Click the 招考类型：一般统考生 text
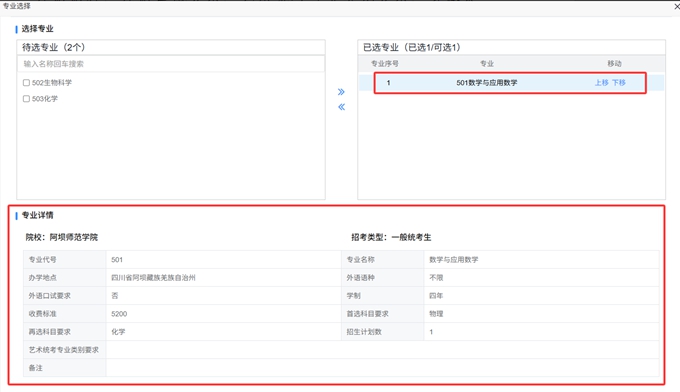 391,237
